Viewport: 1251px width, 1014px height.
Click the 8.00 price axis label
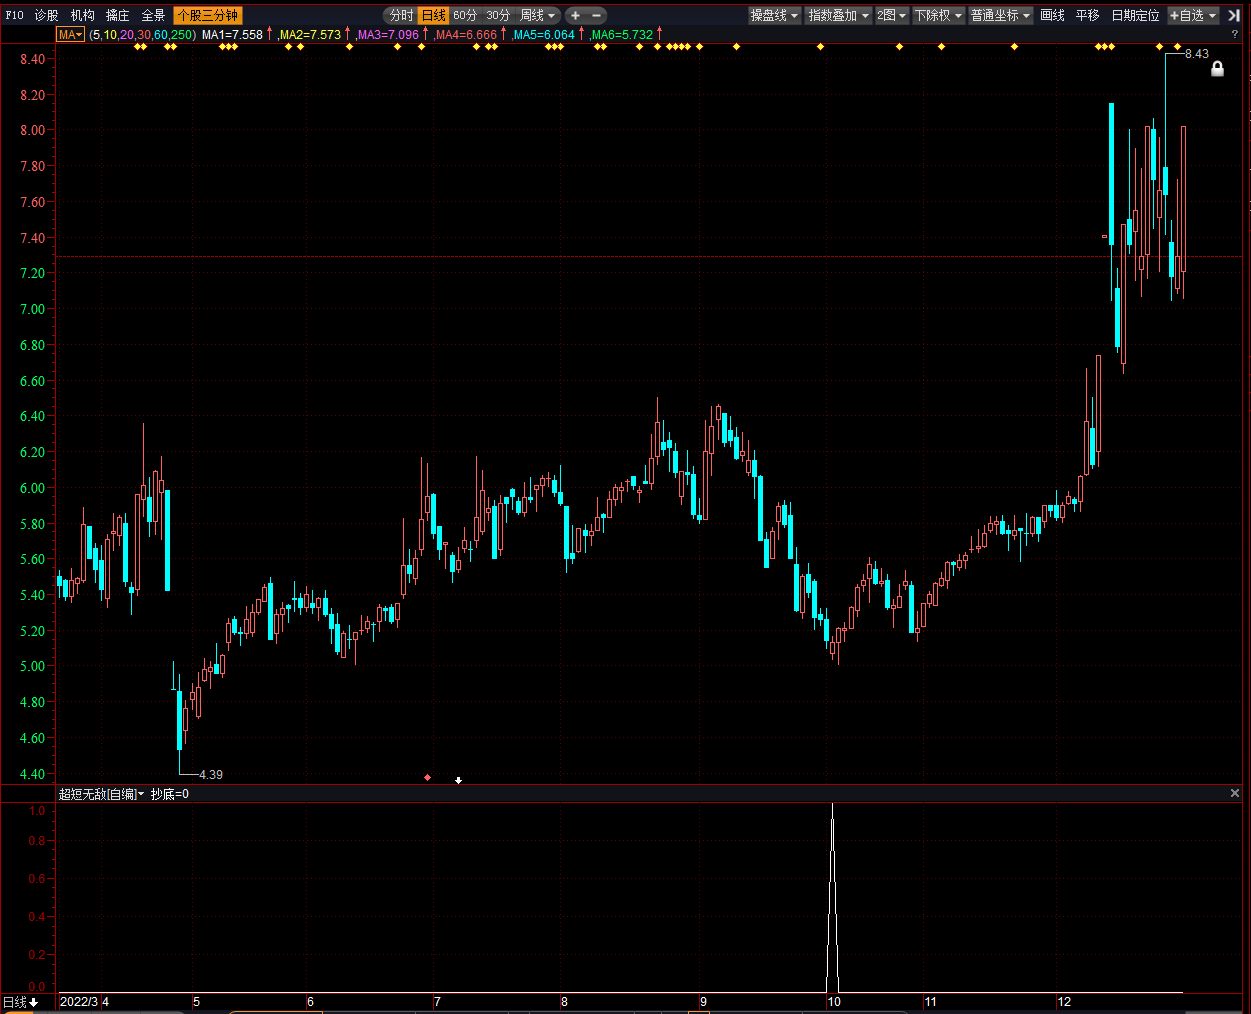[32, 130]
